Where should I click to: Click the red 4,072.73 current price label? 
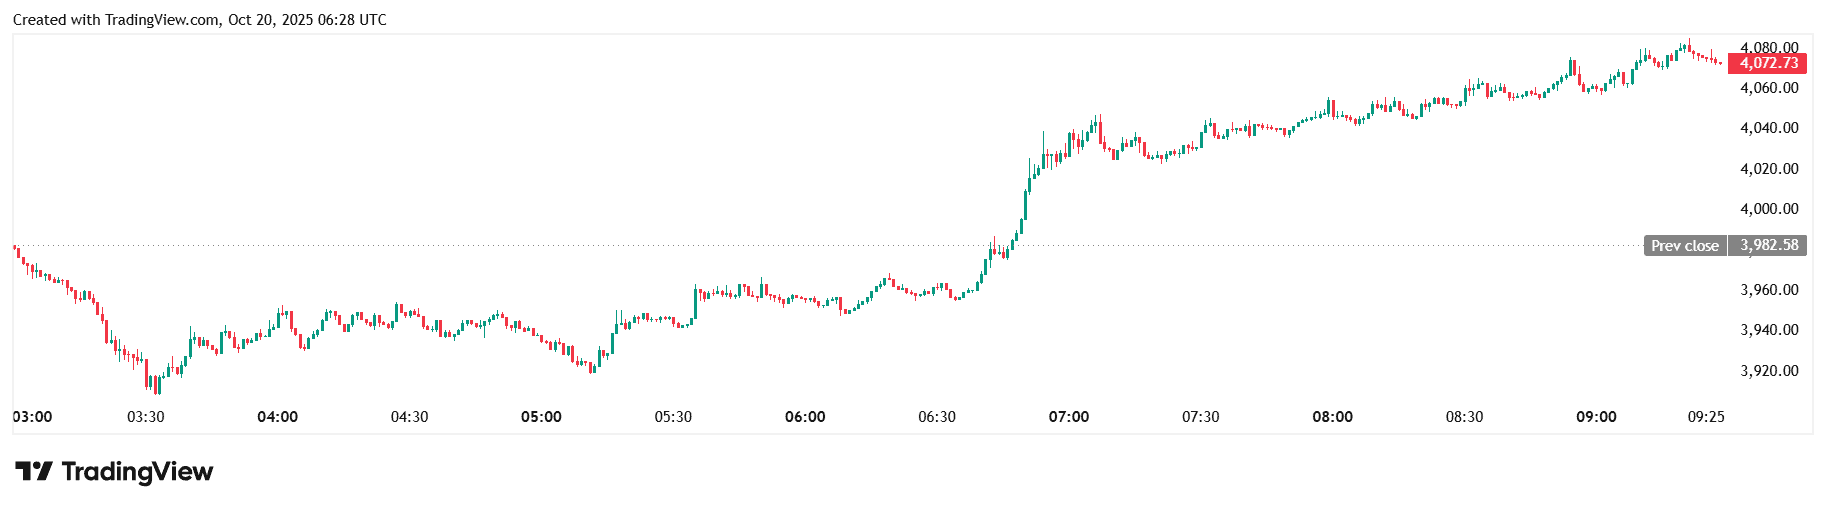[1768, 63]
